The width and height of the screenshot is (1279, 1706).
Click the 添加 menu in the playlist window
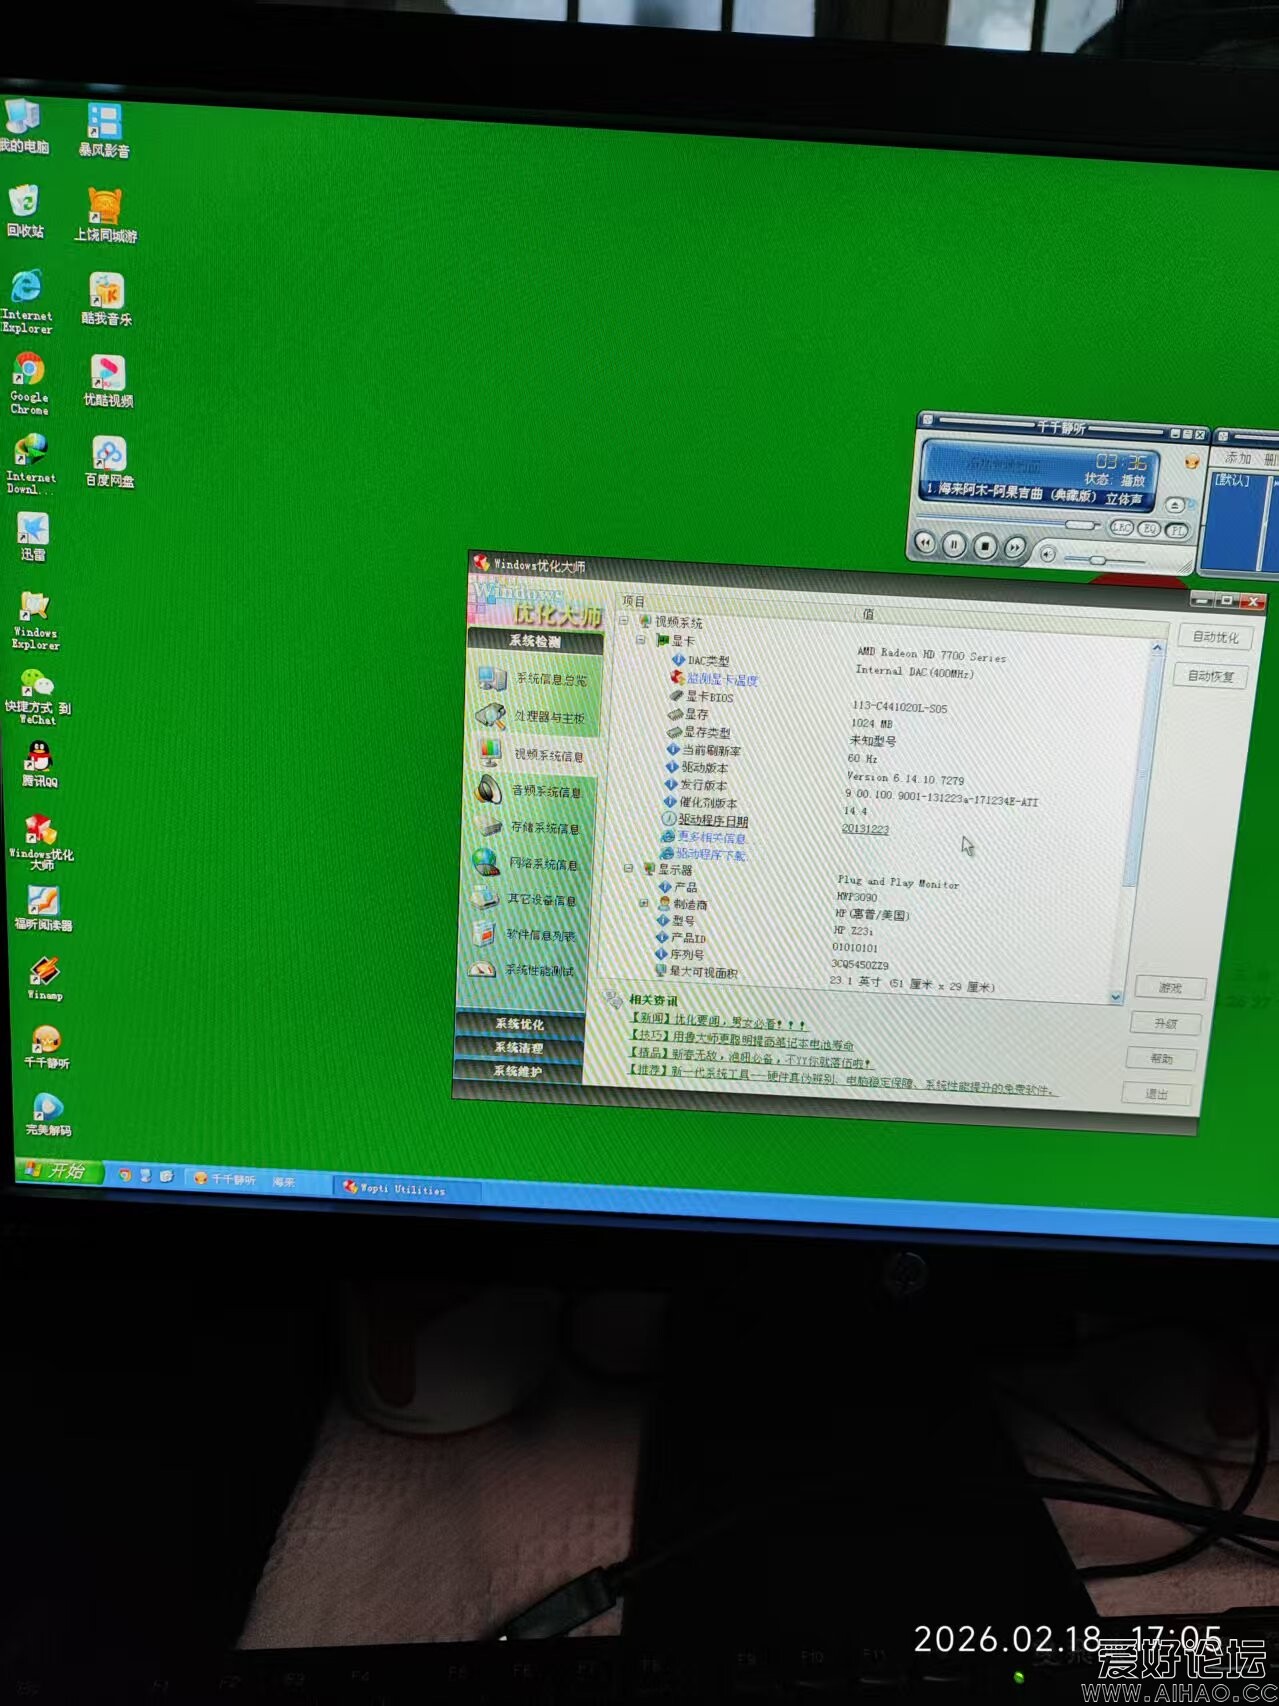pyautogui.click(x=1238, y=457)
